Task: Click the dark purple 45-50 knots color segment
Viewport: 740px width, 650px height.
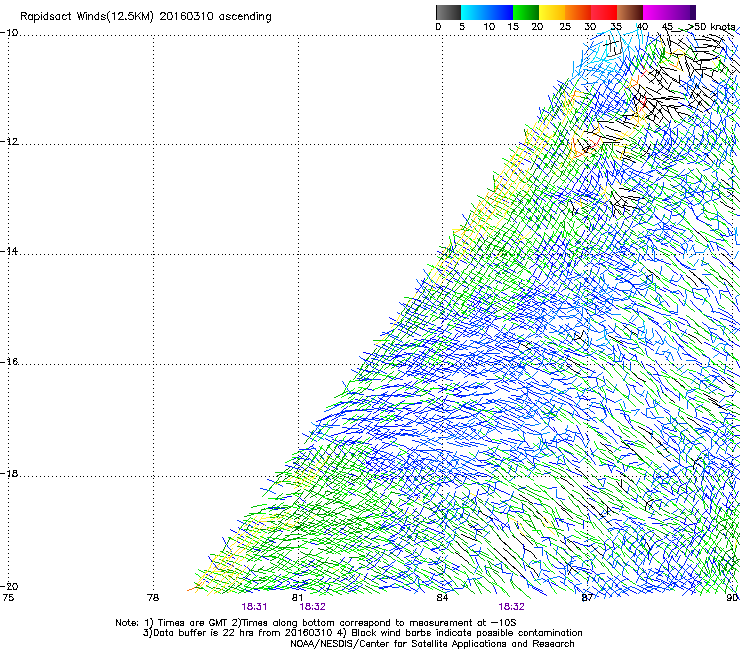Action: pyautogui.click(x=682, y=12)
